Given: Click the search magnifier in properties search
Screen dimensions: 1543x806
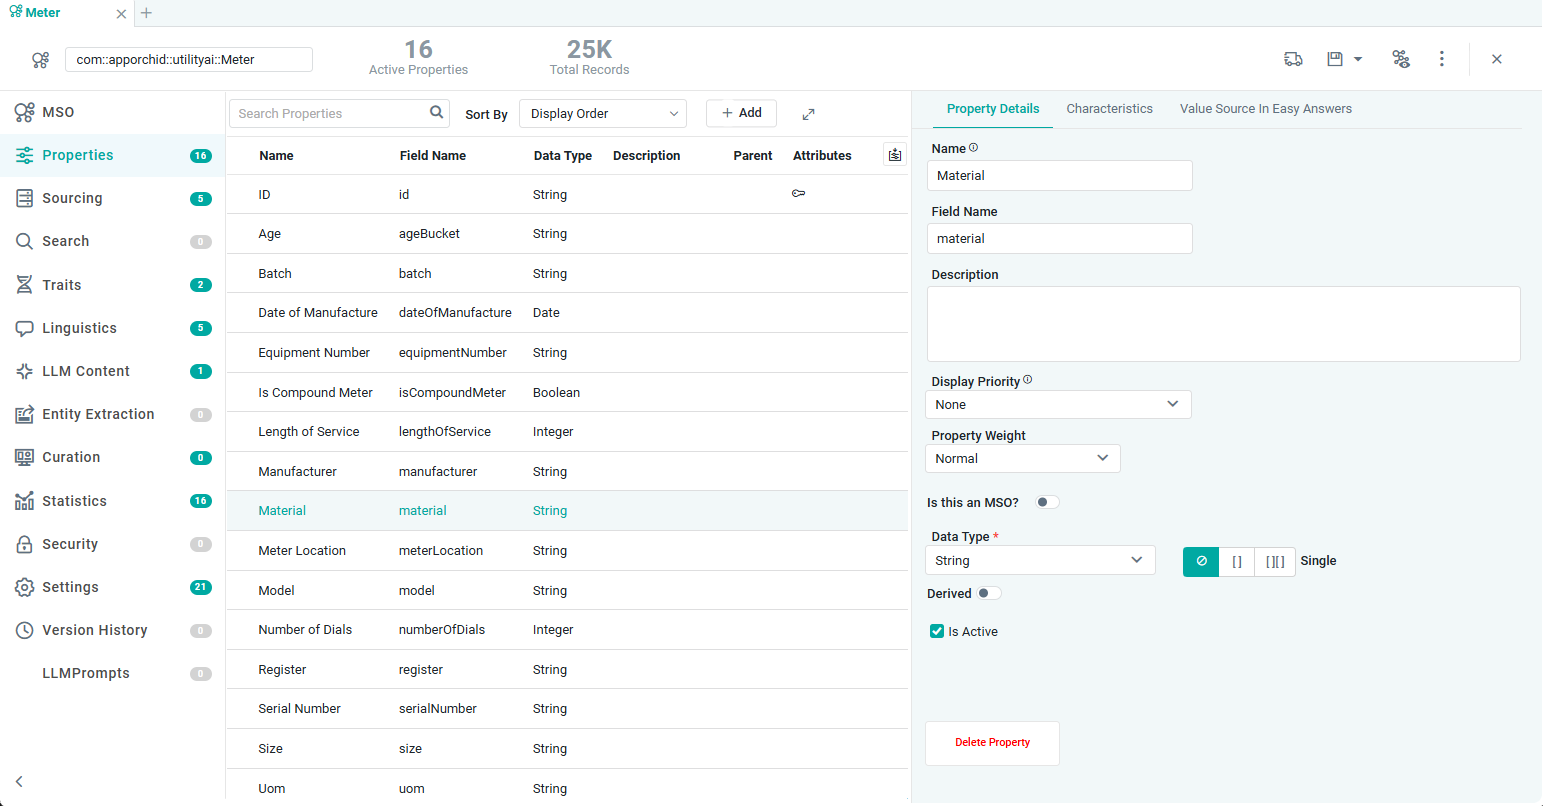Looking at the screenshot, I should point(437,113).
